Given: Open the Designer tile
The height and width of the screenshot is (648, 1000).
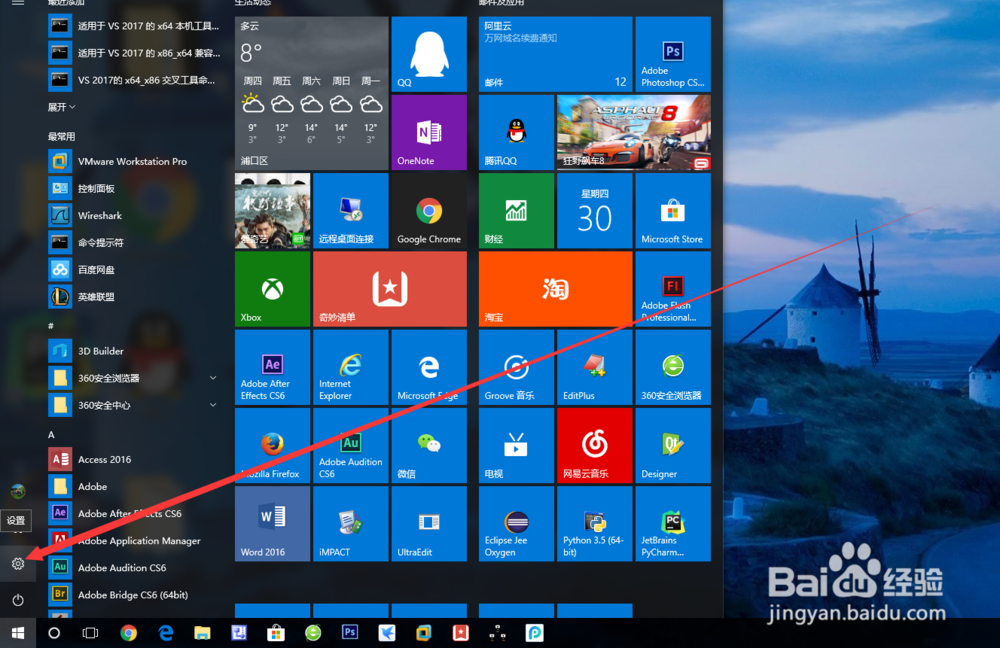Looking at the screenshot, I should pyautogui.click(x=673, y=446).
